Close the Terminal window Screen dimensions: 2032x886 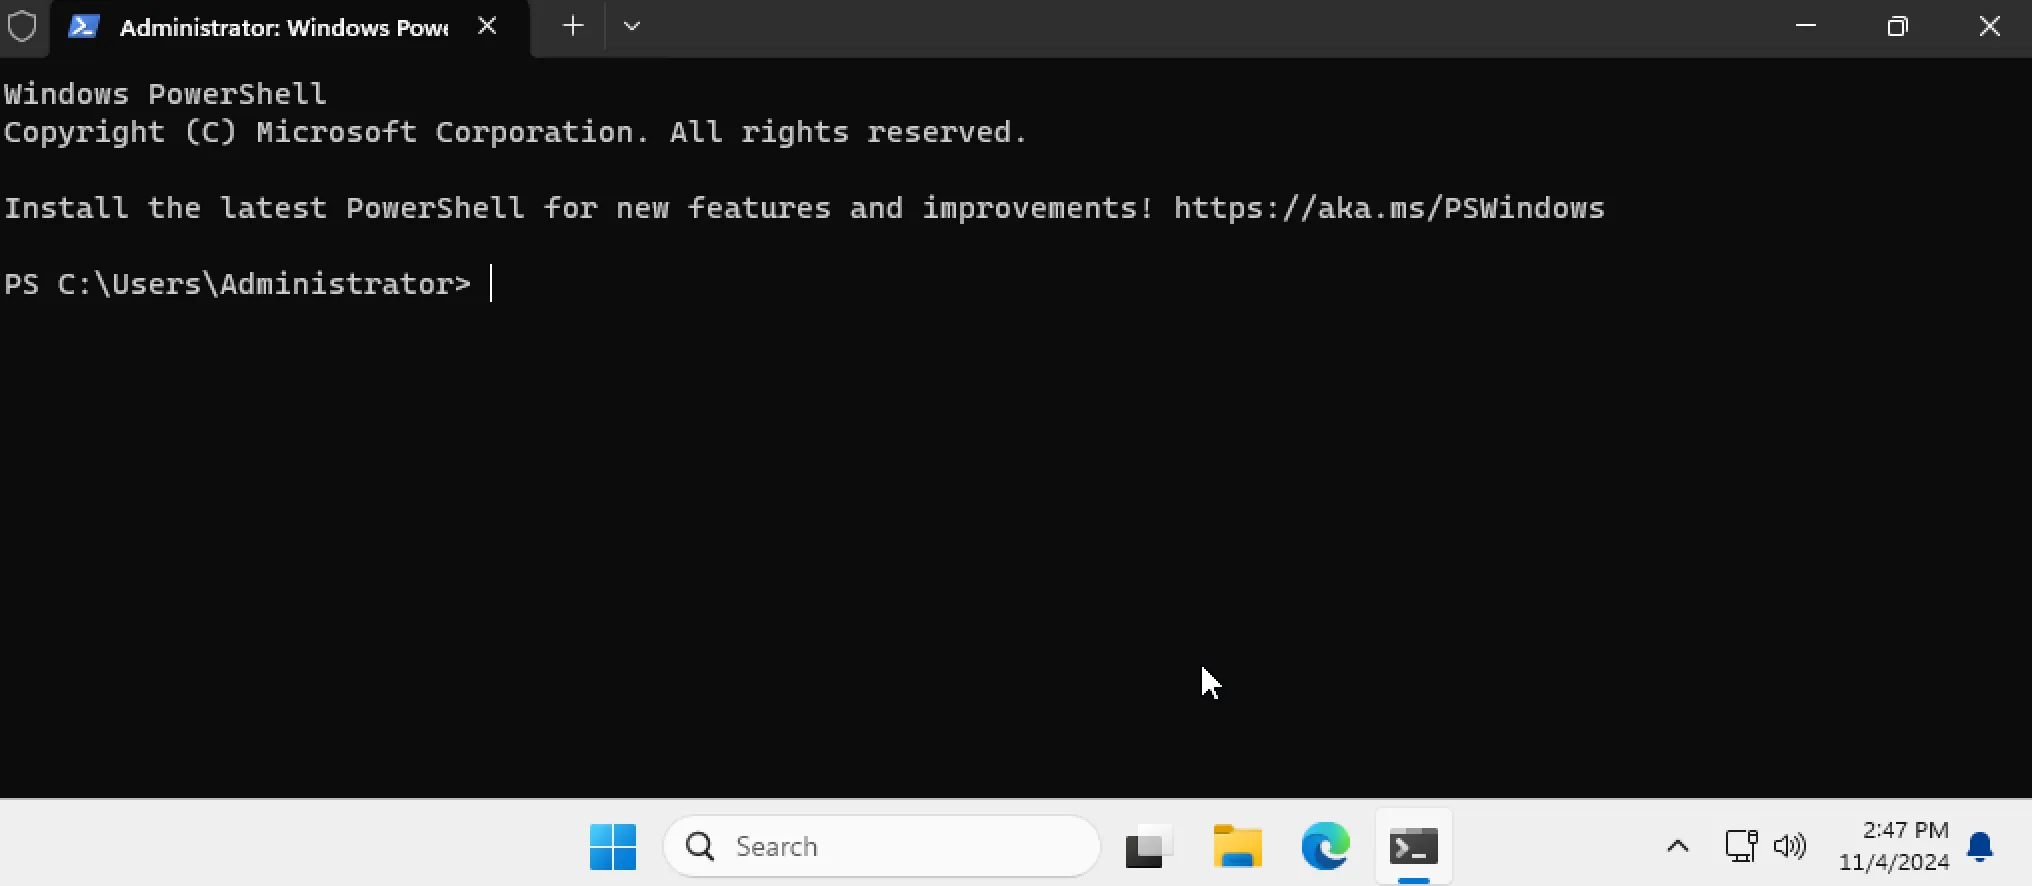tap(1989, 26)
